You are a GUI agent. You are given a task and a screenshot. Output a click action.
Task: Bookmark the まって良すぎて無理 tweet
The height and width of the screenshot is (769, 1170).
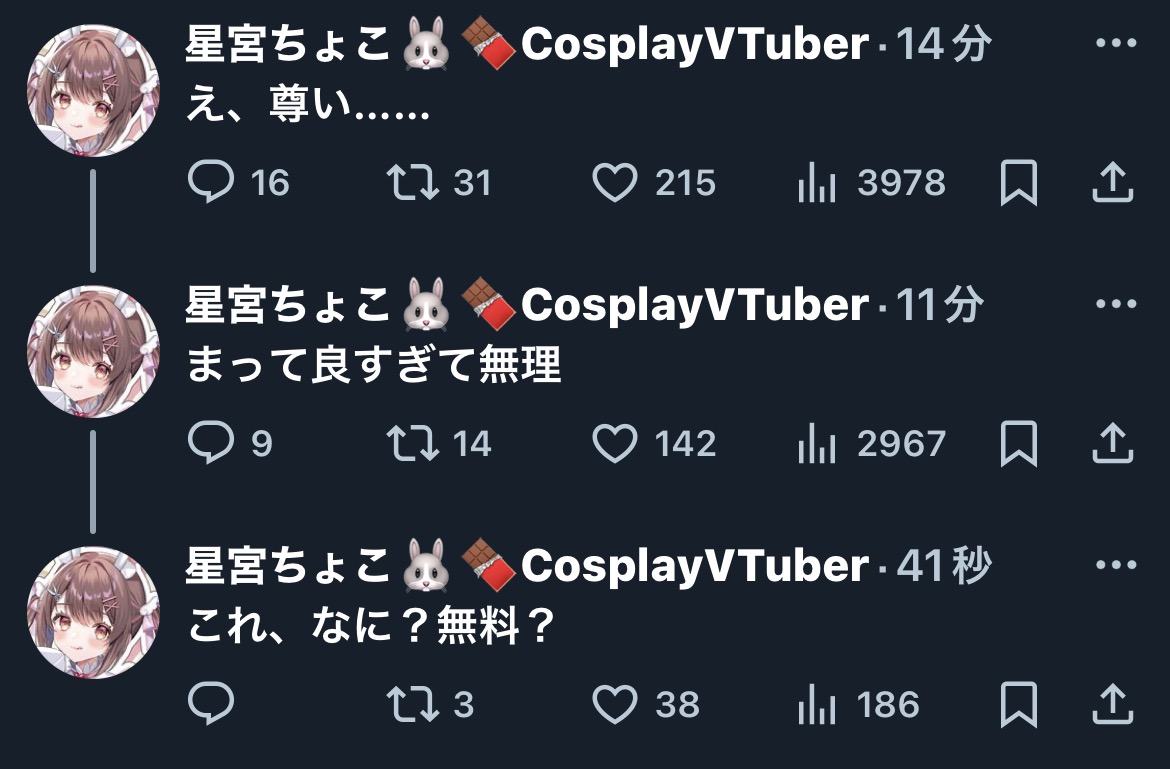click(x=1019, y=443)
